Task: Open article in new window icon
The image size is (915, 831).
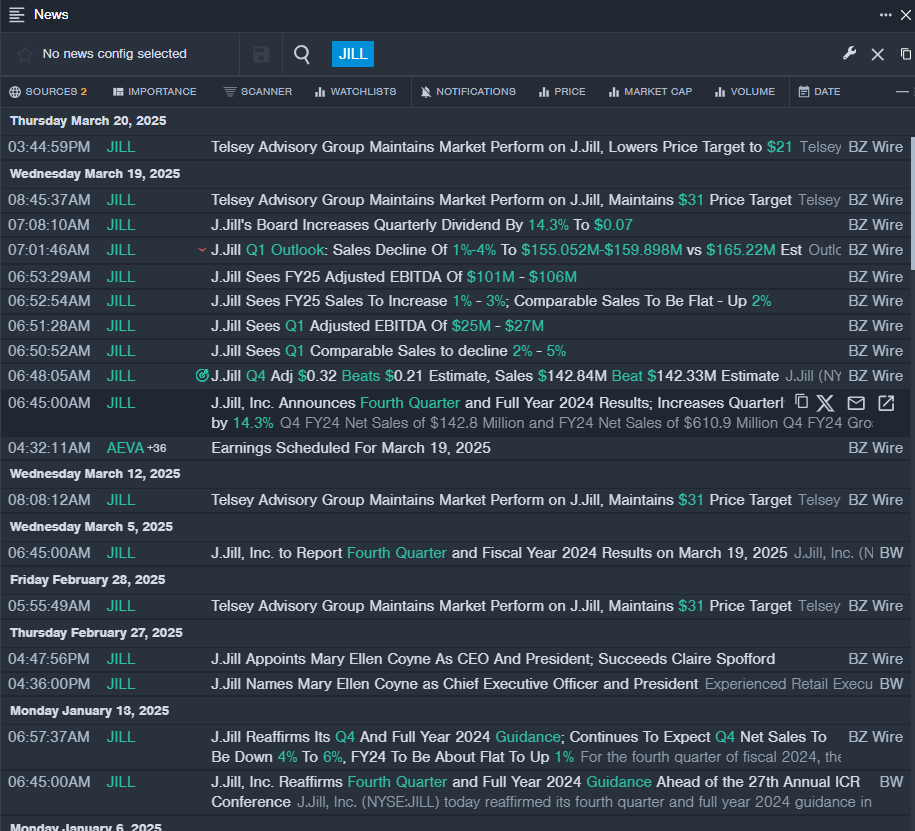Action: pos(886,402)
